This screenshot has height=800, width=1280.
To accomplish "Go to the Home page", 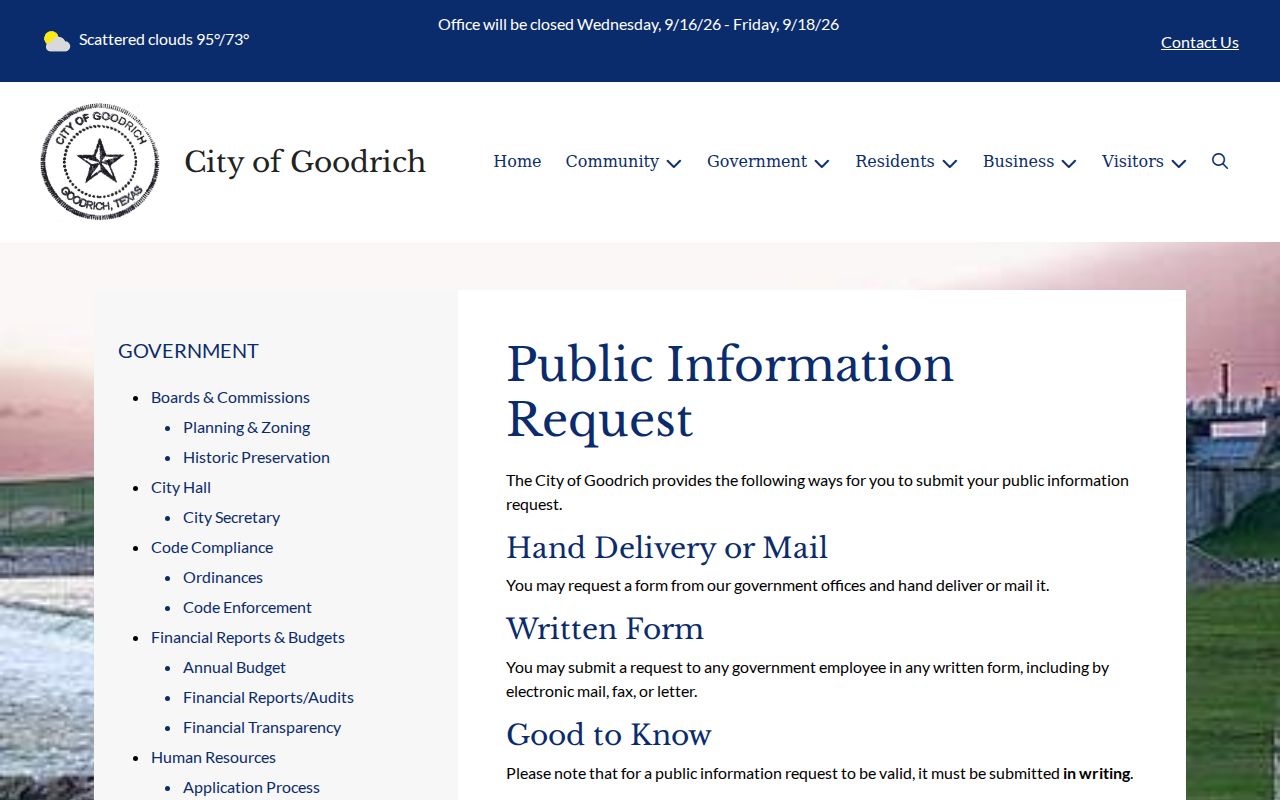I will point(517,161).
